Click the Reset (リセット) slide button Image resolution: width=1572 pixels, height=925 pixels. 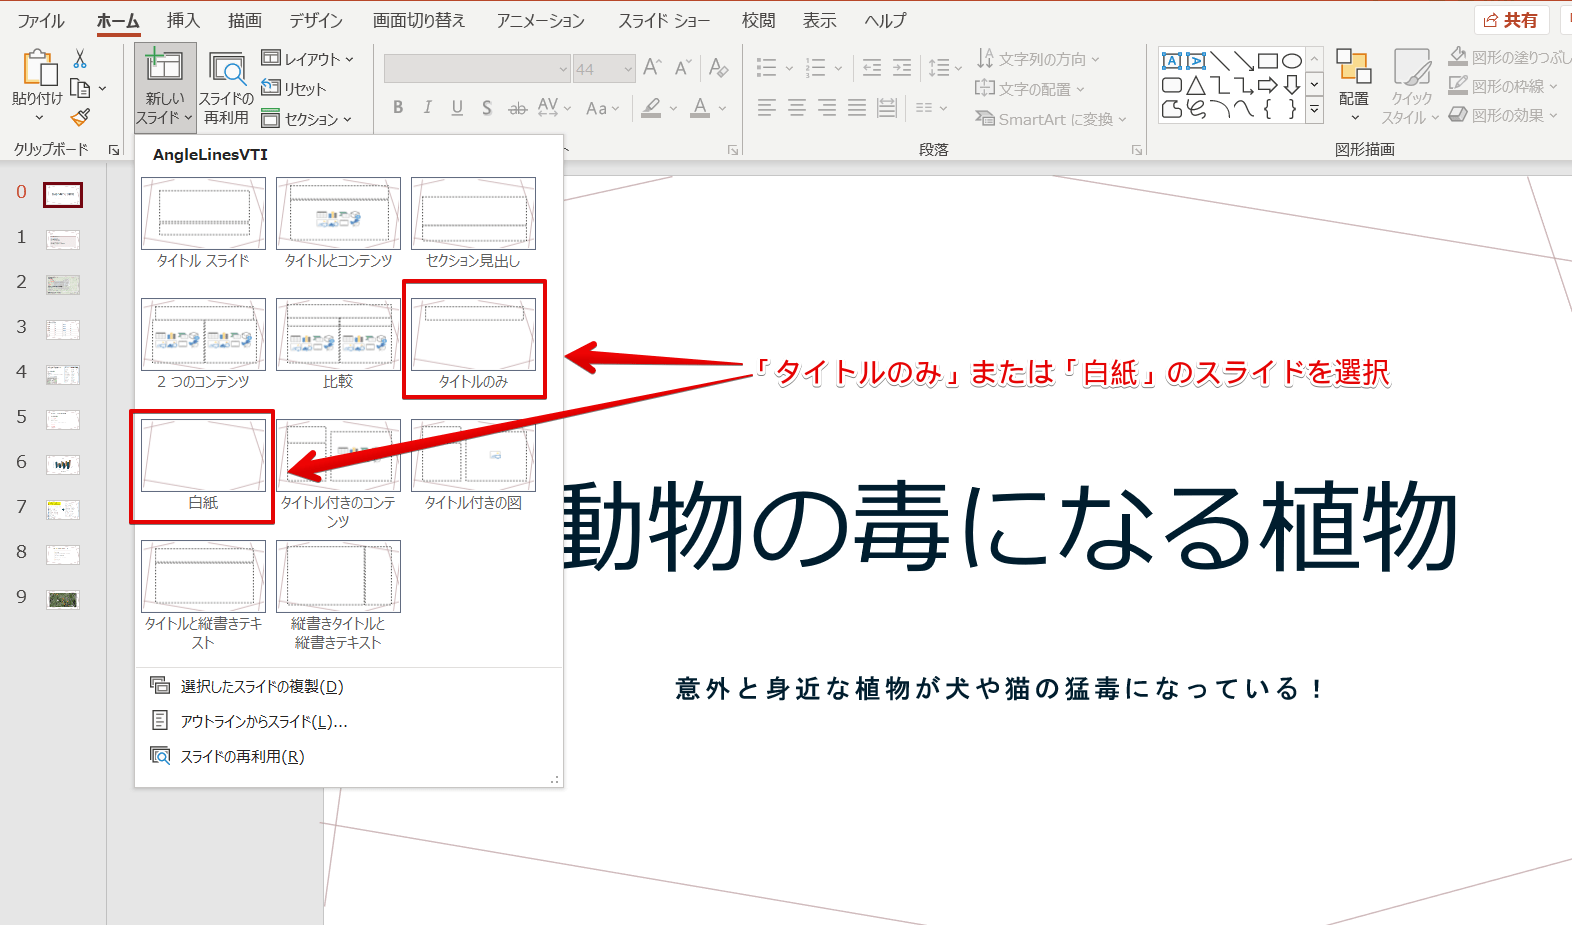(294, 89)
